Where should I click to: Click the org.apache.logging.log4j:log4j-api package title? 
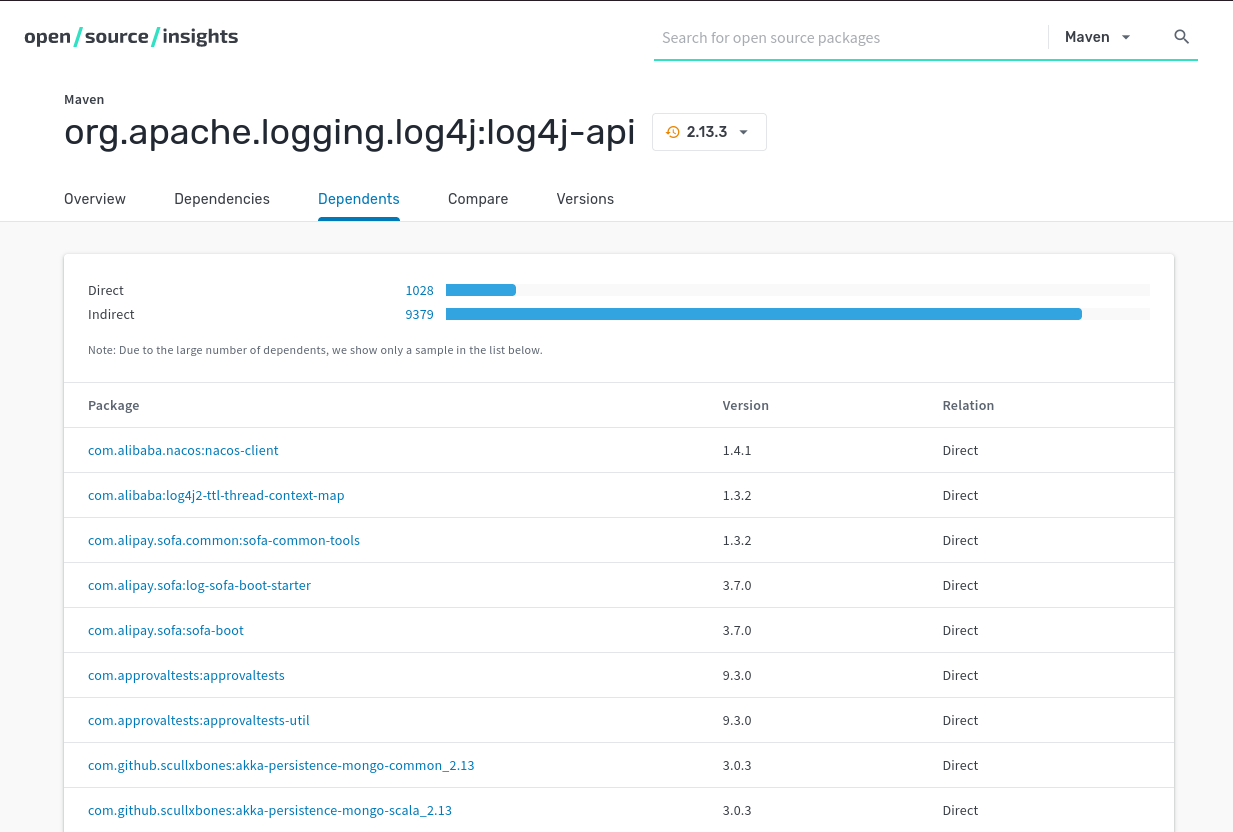[350, 132]
